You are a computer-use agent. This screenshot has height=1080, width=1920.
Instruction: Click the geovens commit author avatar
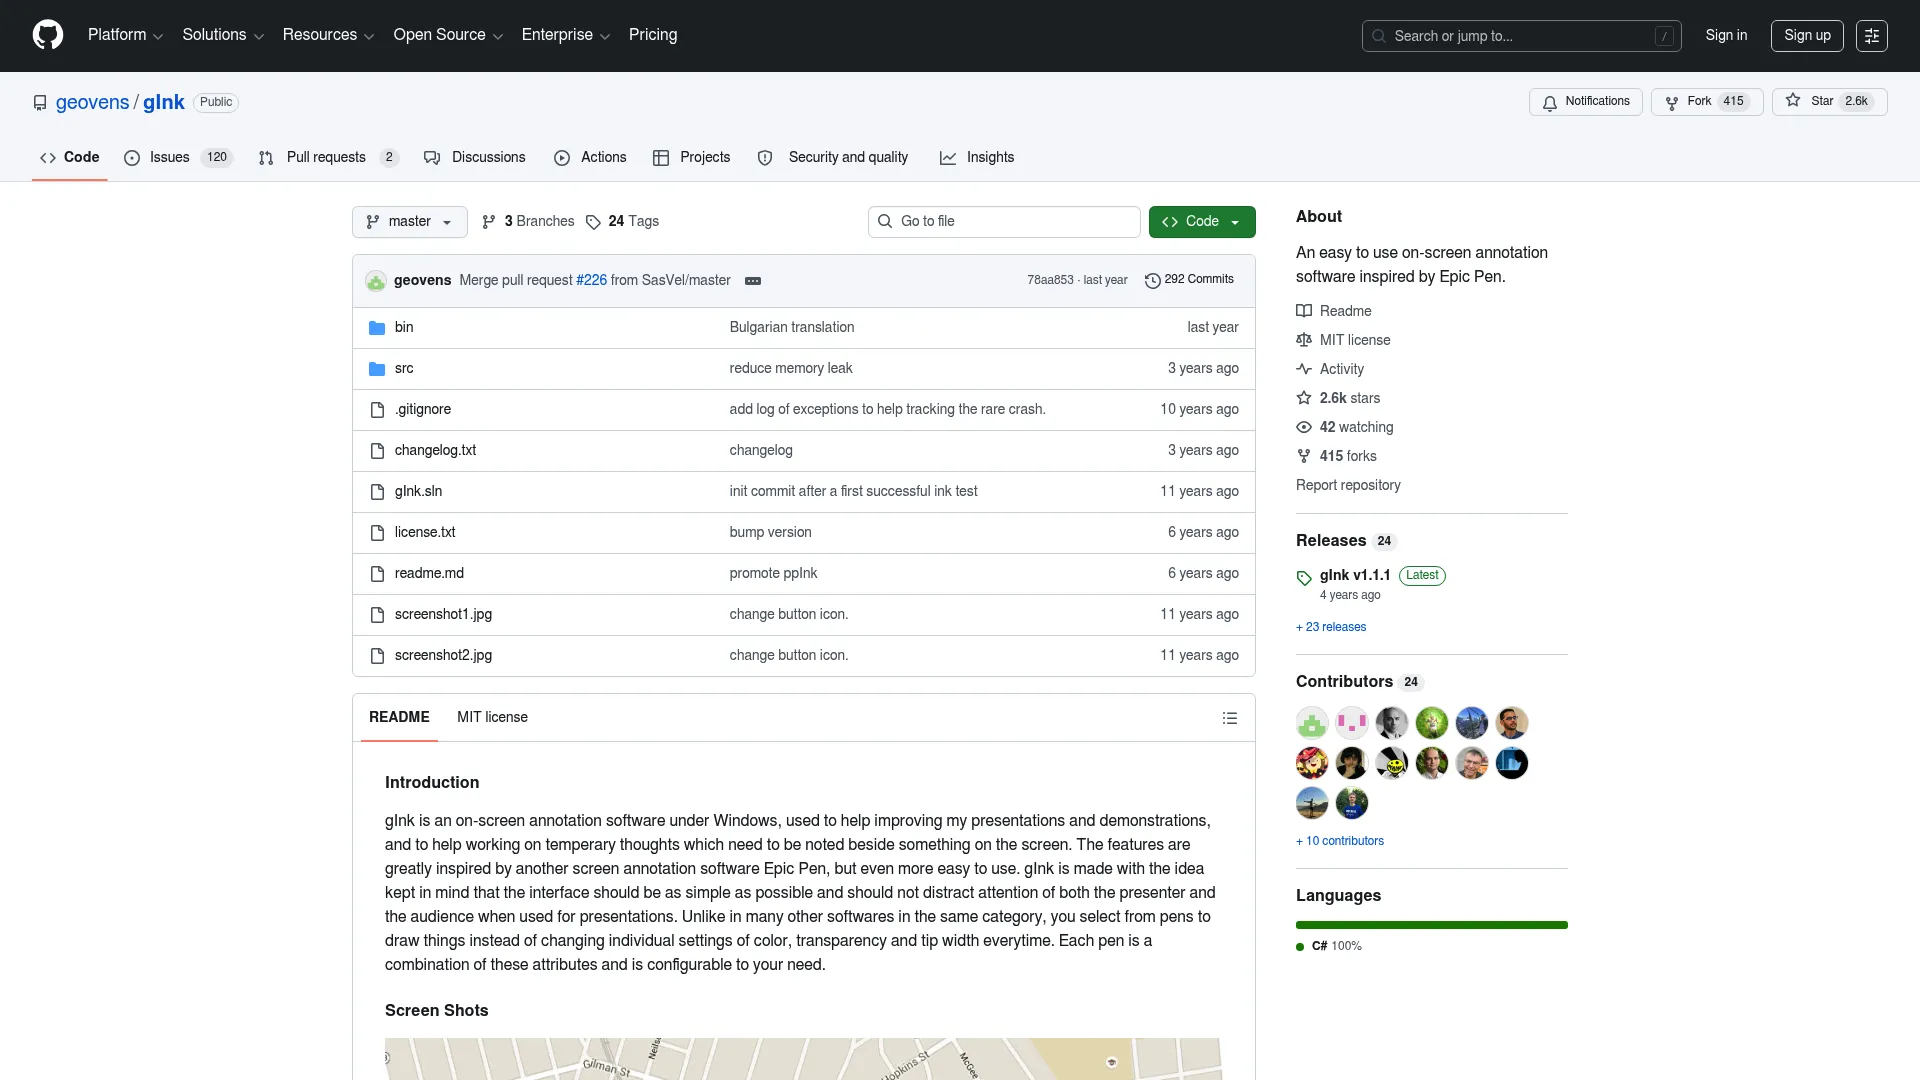tap(376, 281)
